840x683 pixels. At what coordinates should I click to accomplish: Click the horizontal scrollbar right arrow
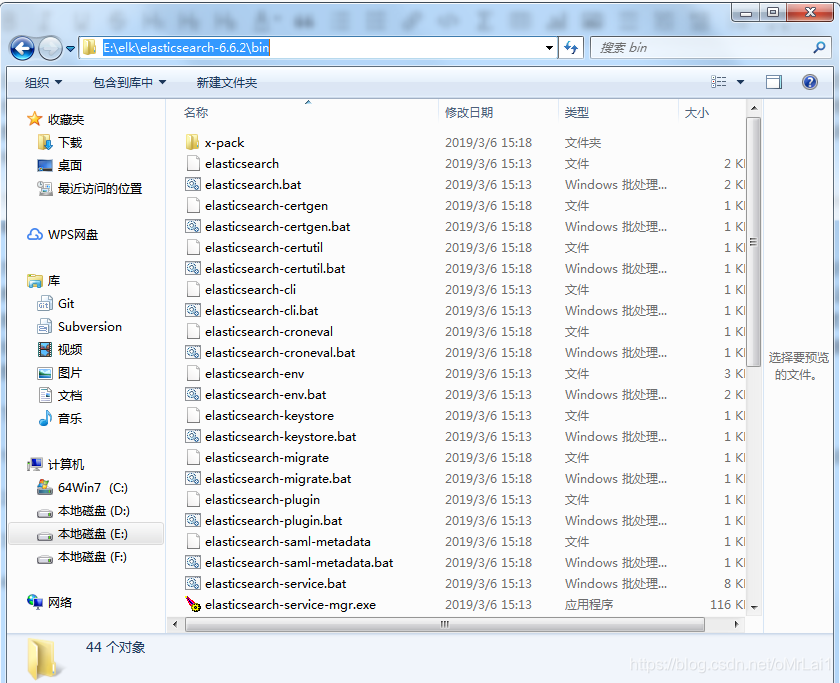pyautogui.click(x=736, y=624)
